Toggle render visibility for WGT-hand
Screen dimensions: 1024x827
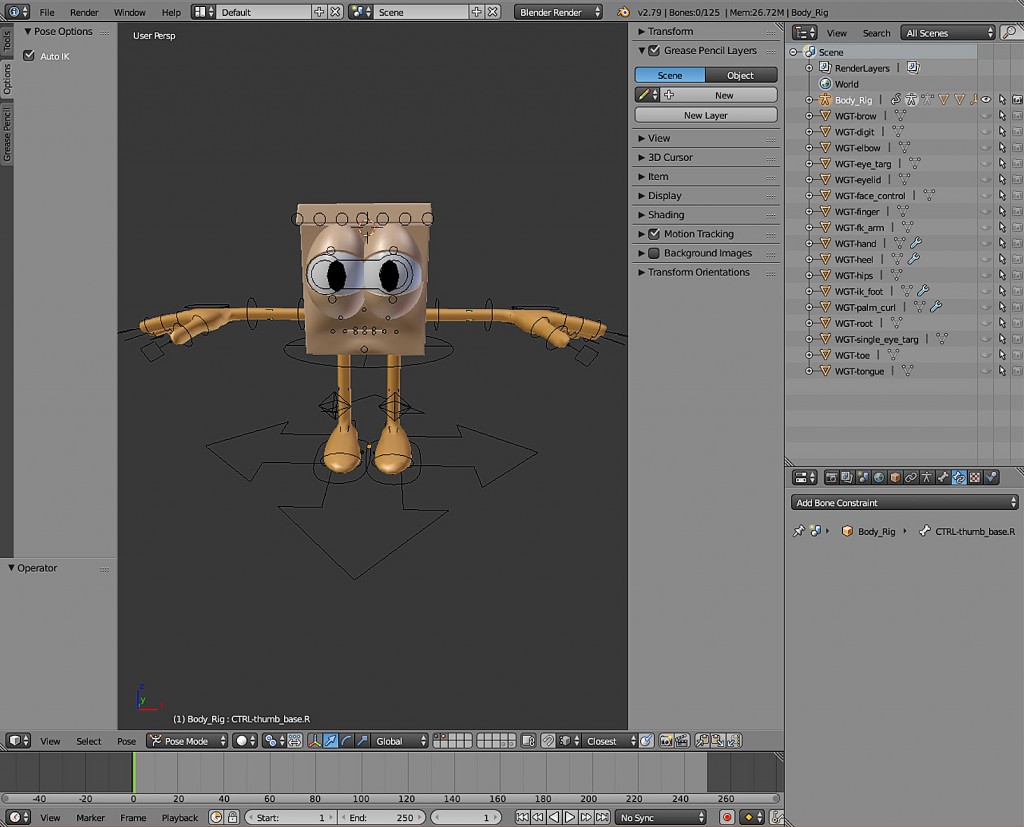coord(1016,243)
